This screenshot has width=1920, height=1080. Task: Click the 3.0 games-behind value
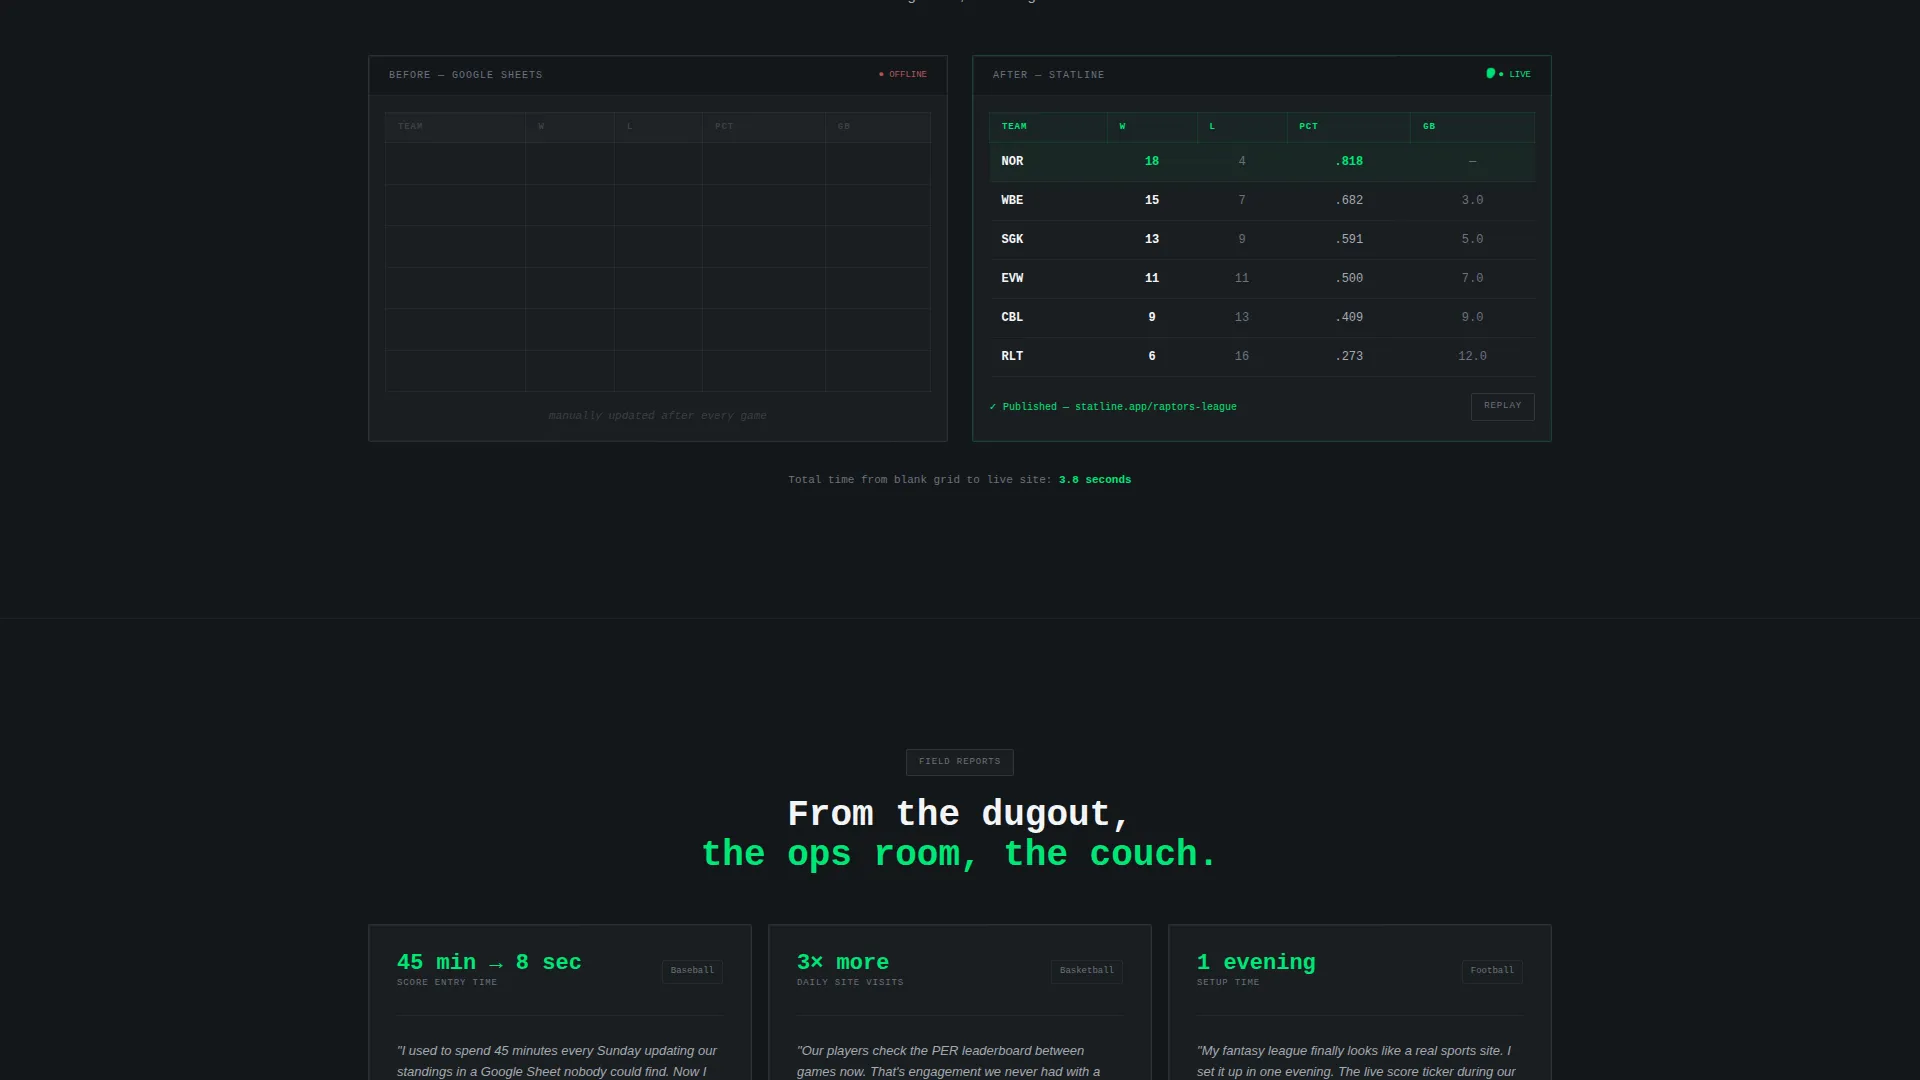(1472, 200)
